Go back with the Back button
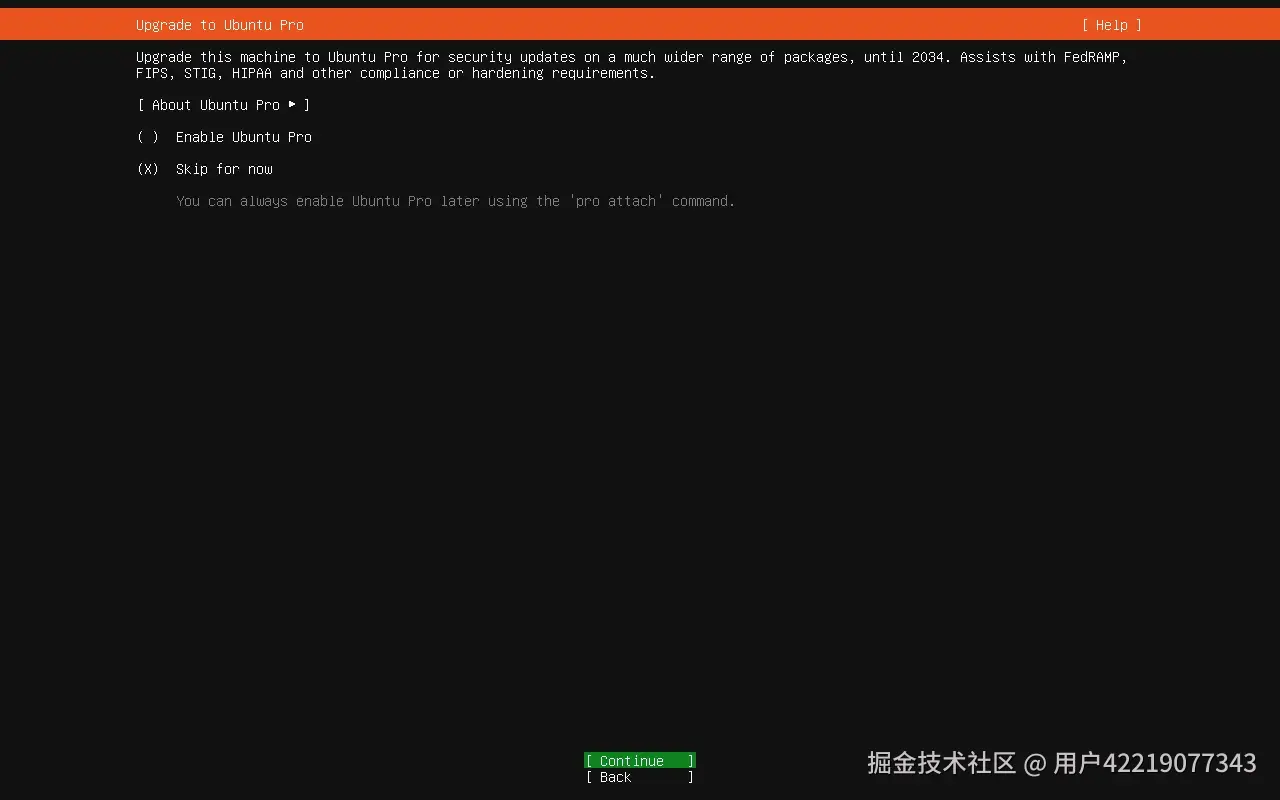1280x800 pixels. click(x=640, y=777)
